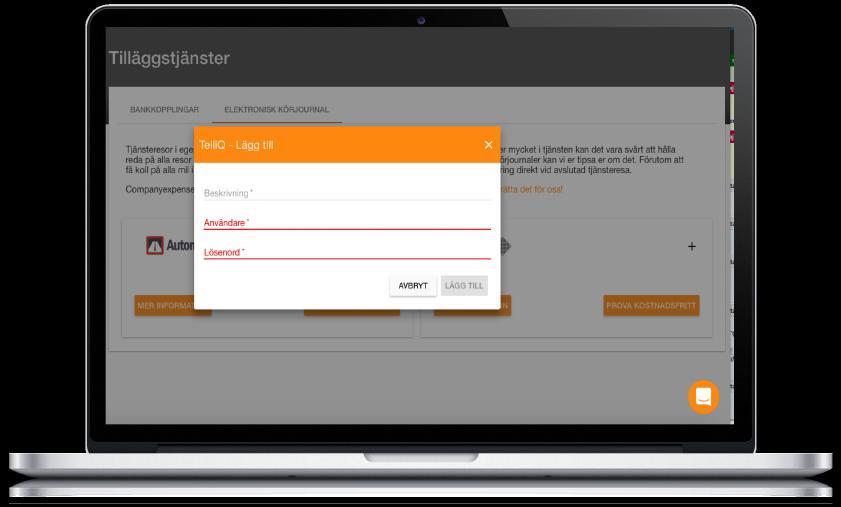This screenshot has height=507, width=841.
Task: Focus the Användare field
Action: point(347,223)
